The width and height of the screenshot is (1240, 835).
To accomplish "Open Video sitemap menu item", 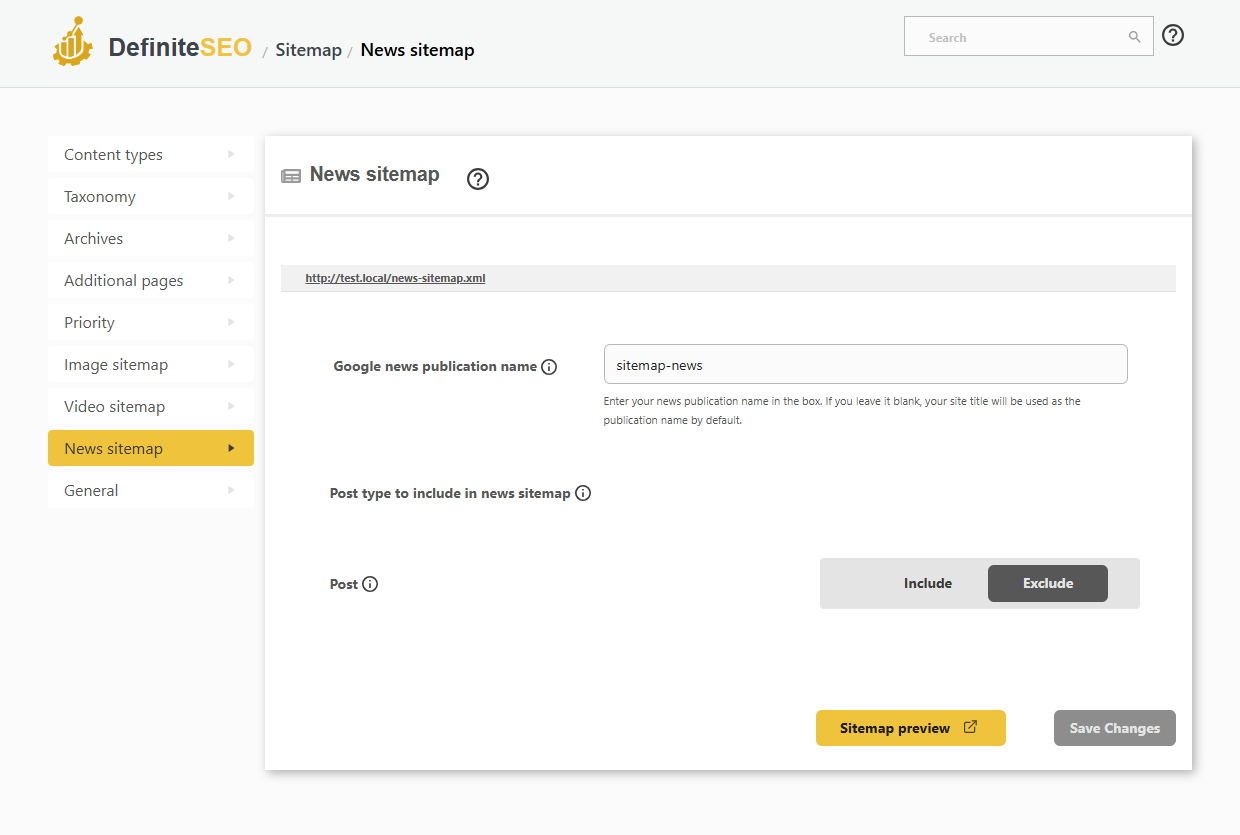I will [151, 406].
